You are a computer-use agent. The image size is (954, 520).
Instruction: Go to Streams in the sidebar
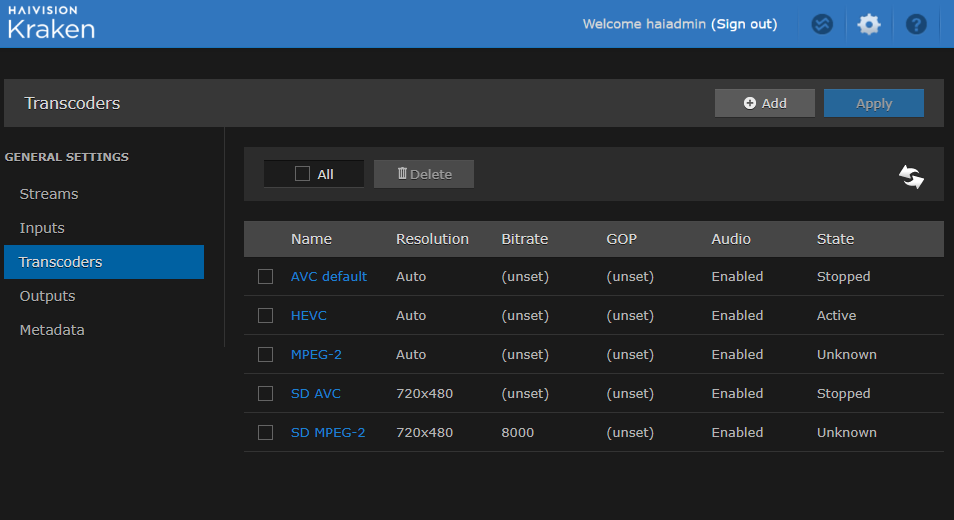pos(49,194)
